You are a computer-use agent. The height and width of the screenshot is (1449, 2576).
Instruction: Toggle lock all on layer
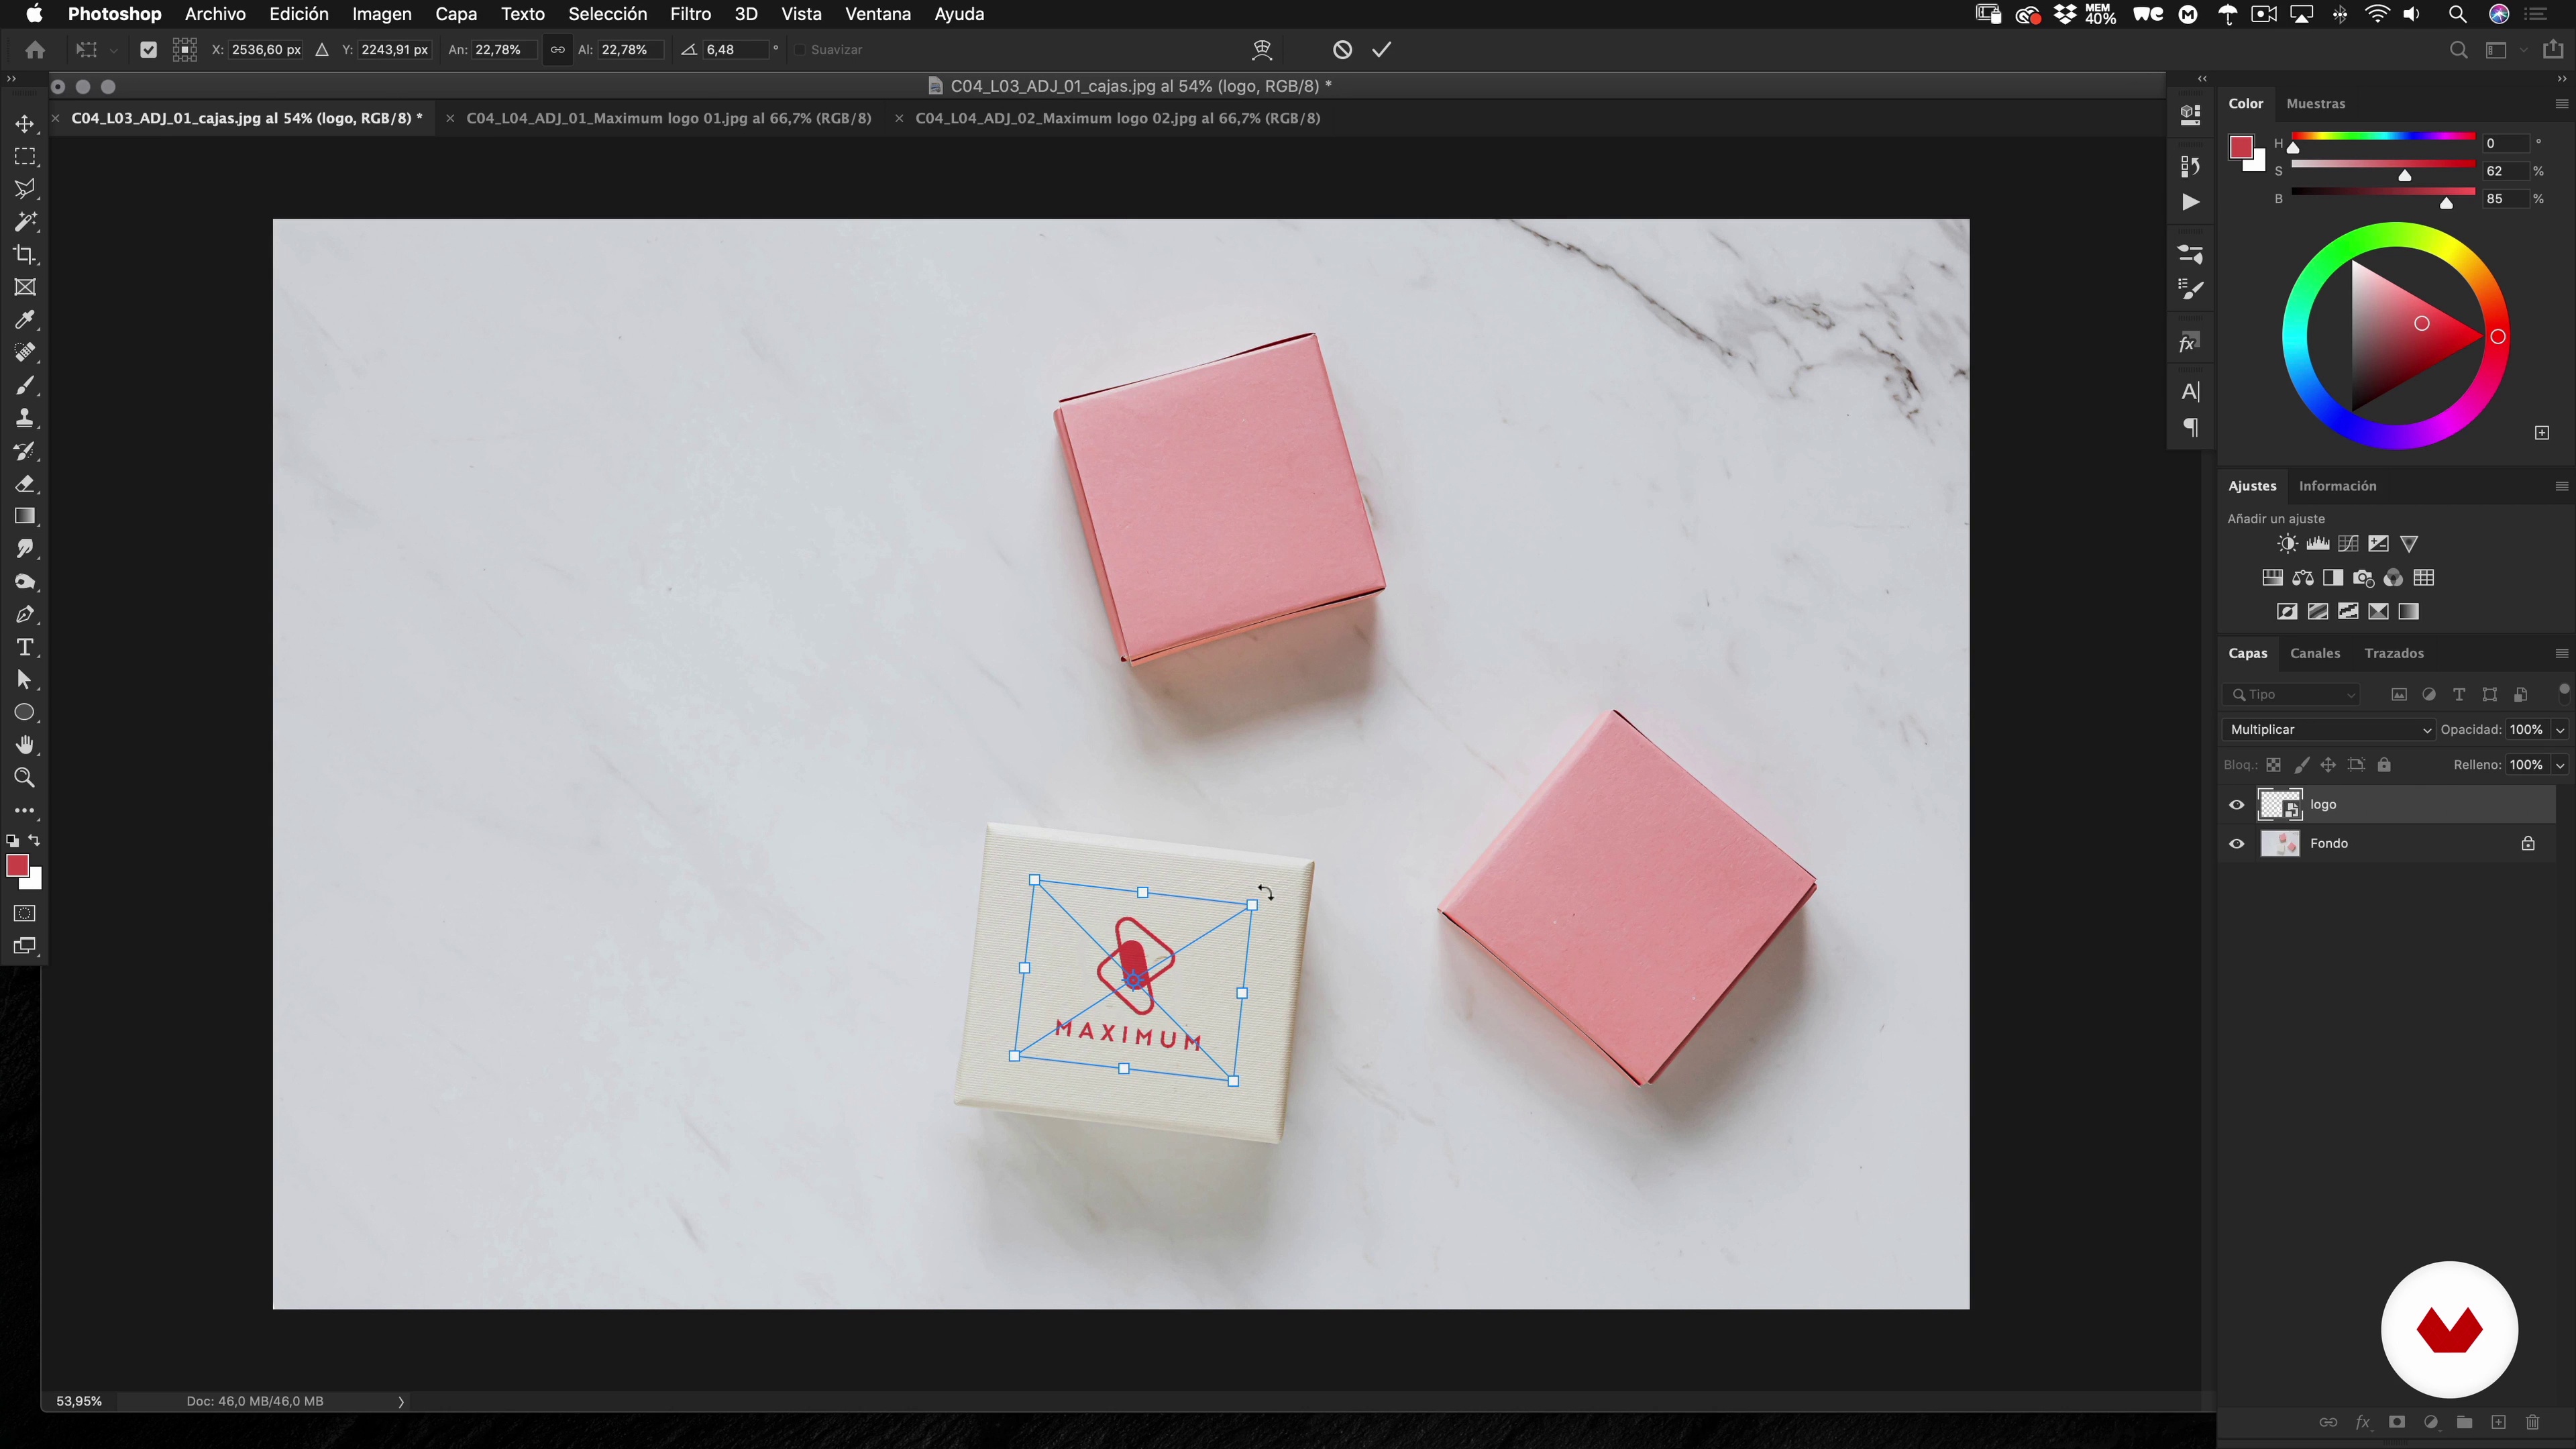pos(2384,765)
